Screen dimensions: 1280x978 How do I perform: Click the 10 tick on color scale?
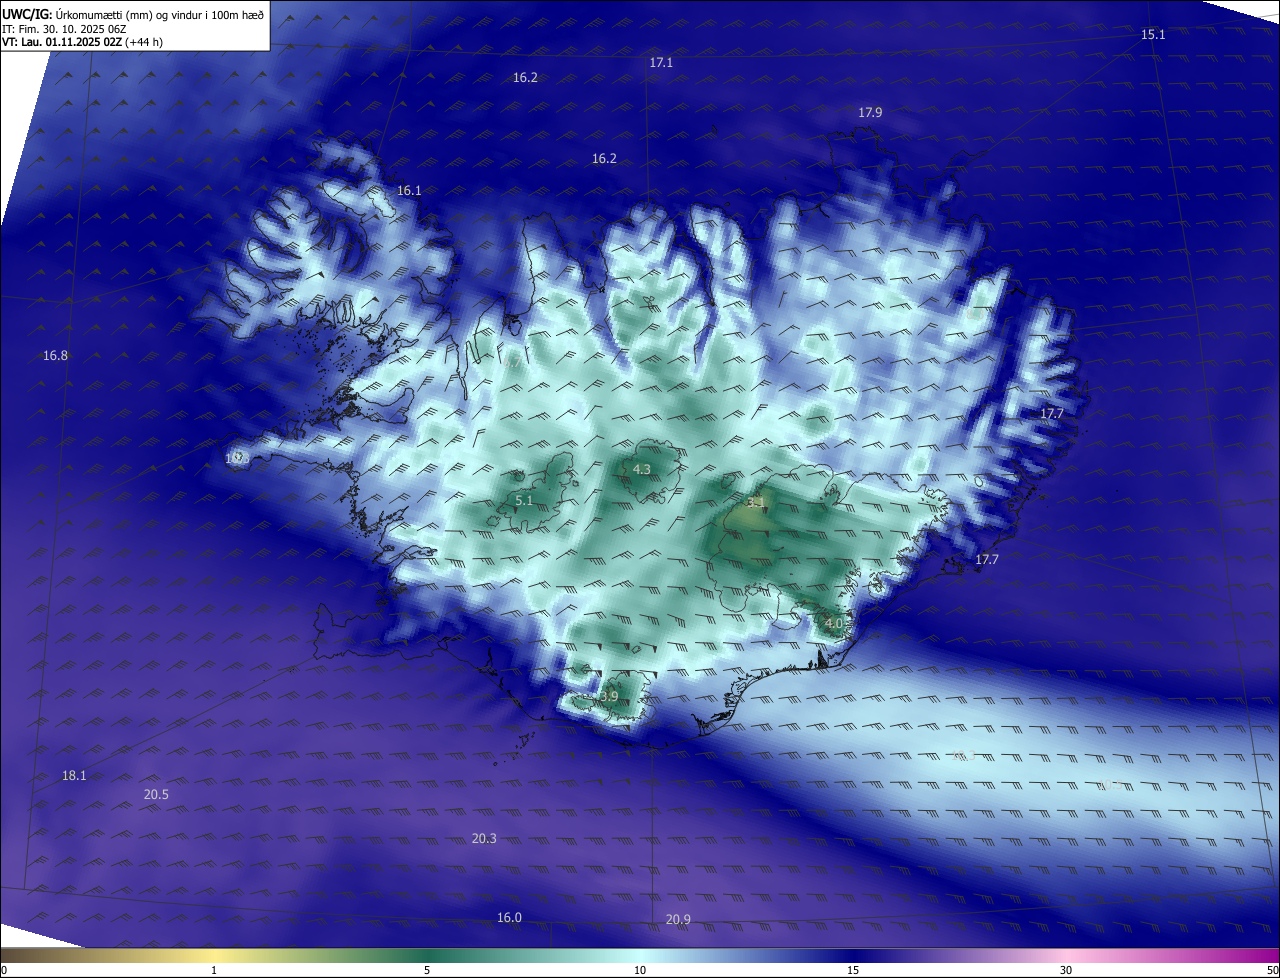[640, 970]
